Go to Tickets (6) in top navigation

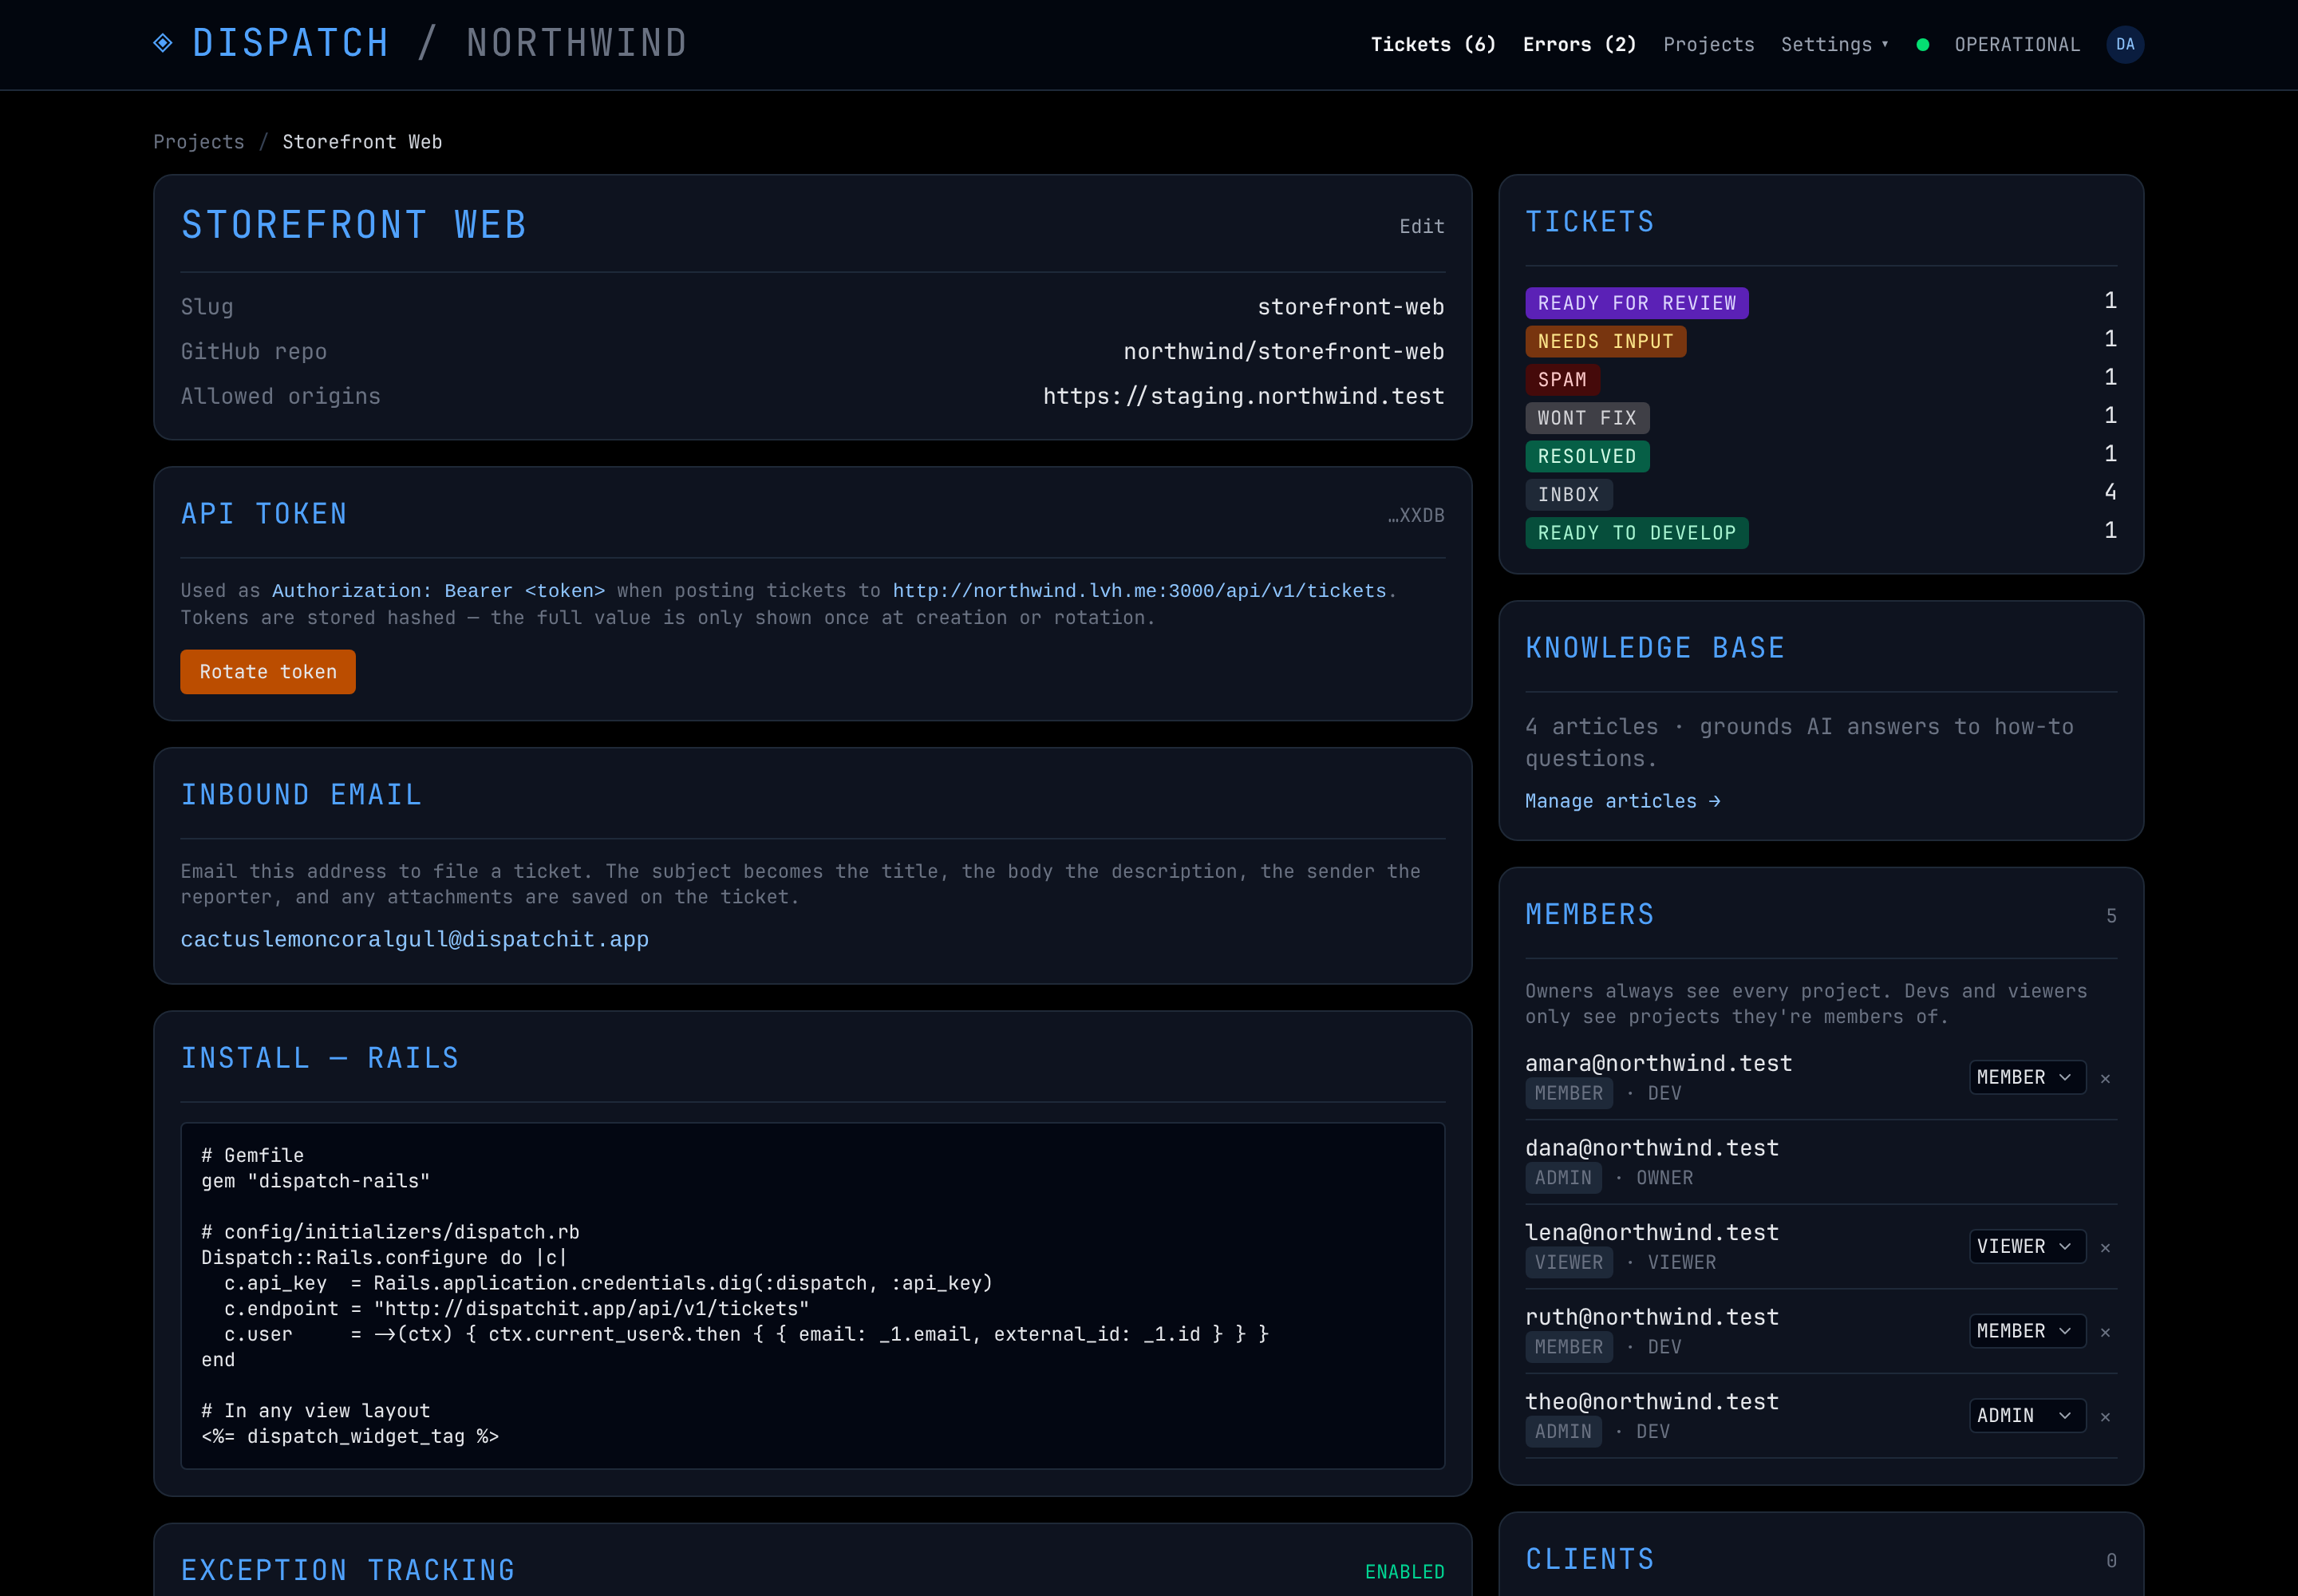pyautogui.click(x=1433, y=44)
